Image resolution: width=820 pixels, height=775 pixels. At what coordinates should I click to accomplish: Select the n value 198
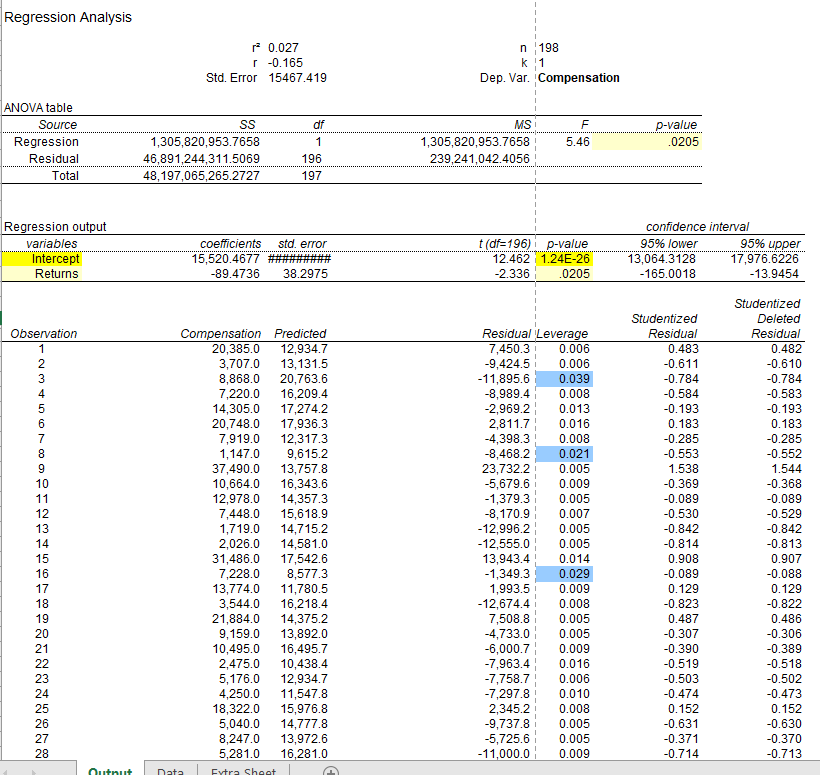549,48
